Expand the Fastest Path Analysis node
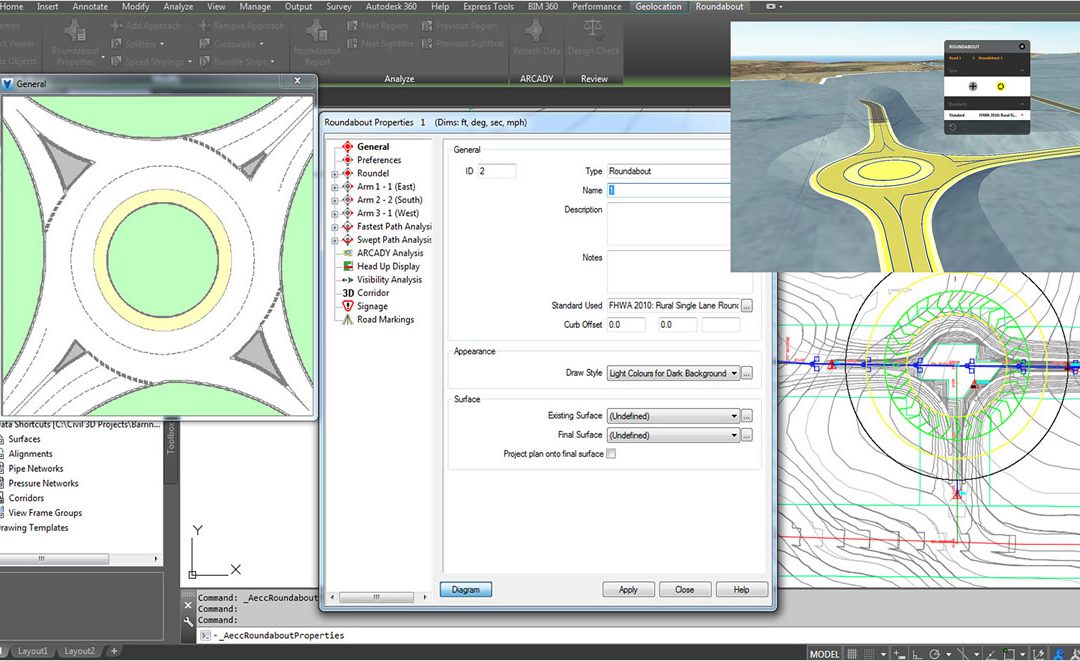The image size is (1080, 661). click(x=335, y=227)
